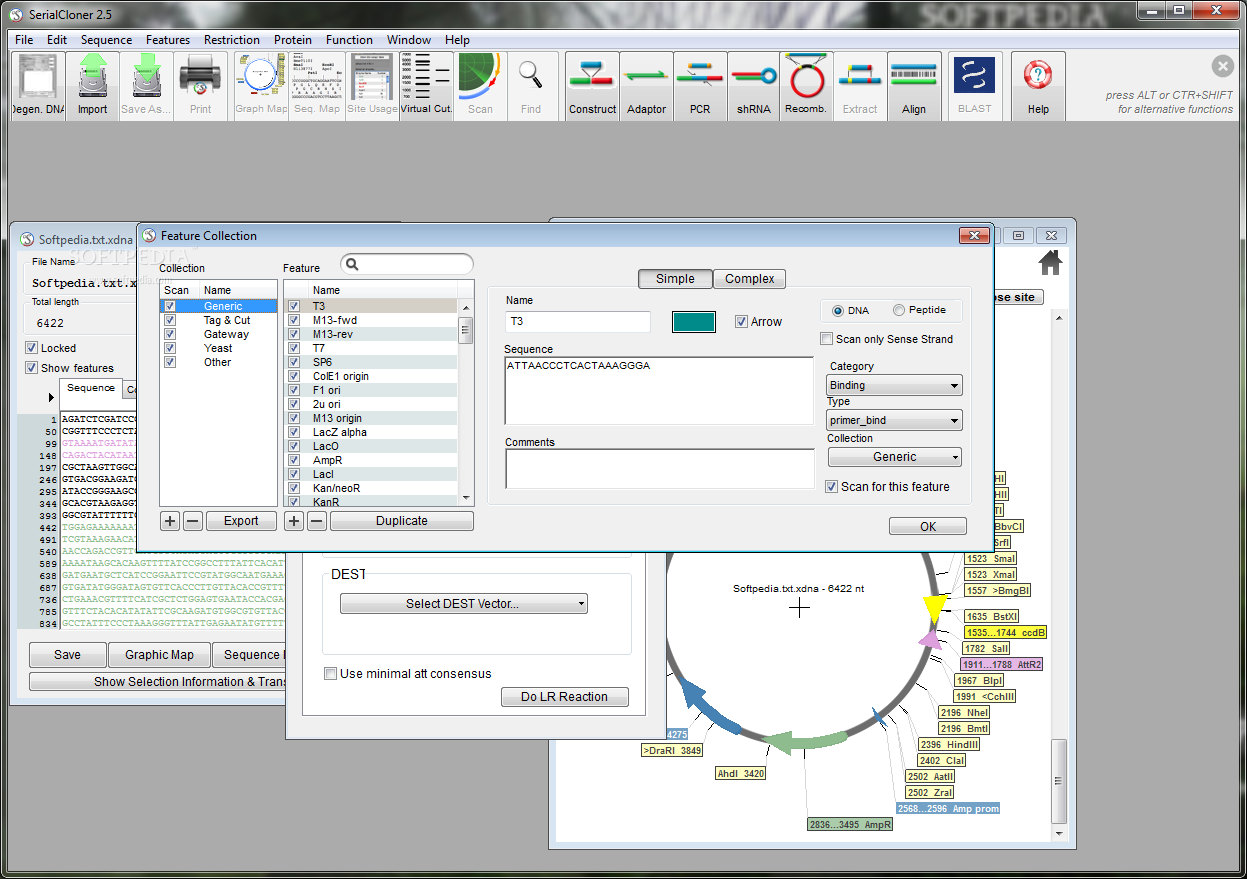Open the teal feature color swatch
1247x879 pixels.
694,322
